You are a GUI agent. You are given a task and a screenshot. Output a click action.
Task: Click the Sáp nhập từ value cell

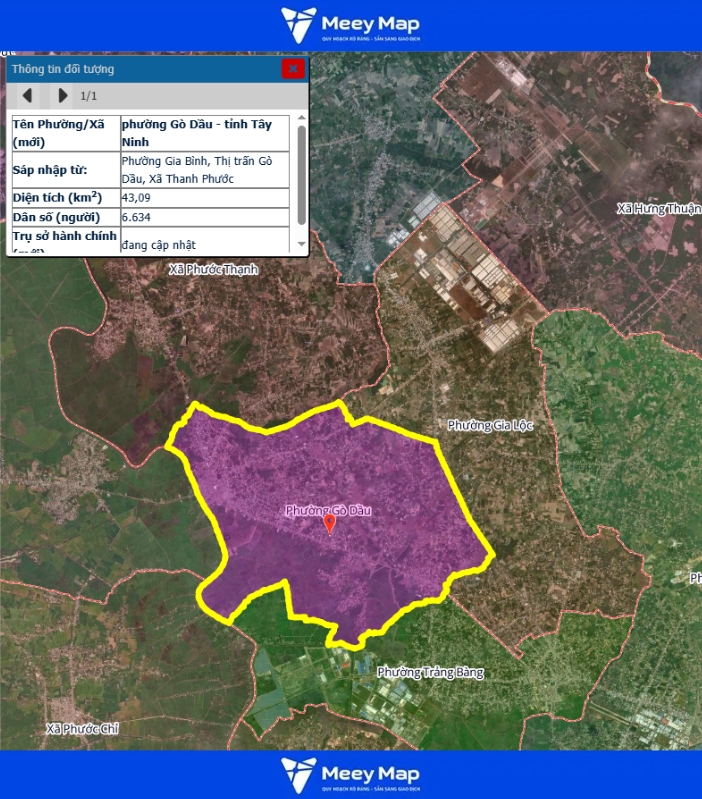tap(204, 169)
